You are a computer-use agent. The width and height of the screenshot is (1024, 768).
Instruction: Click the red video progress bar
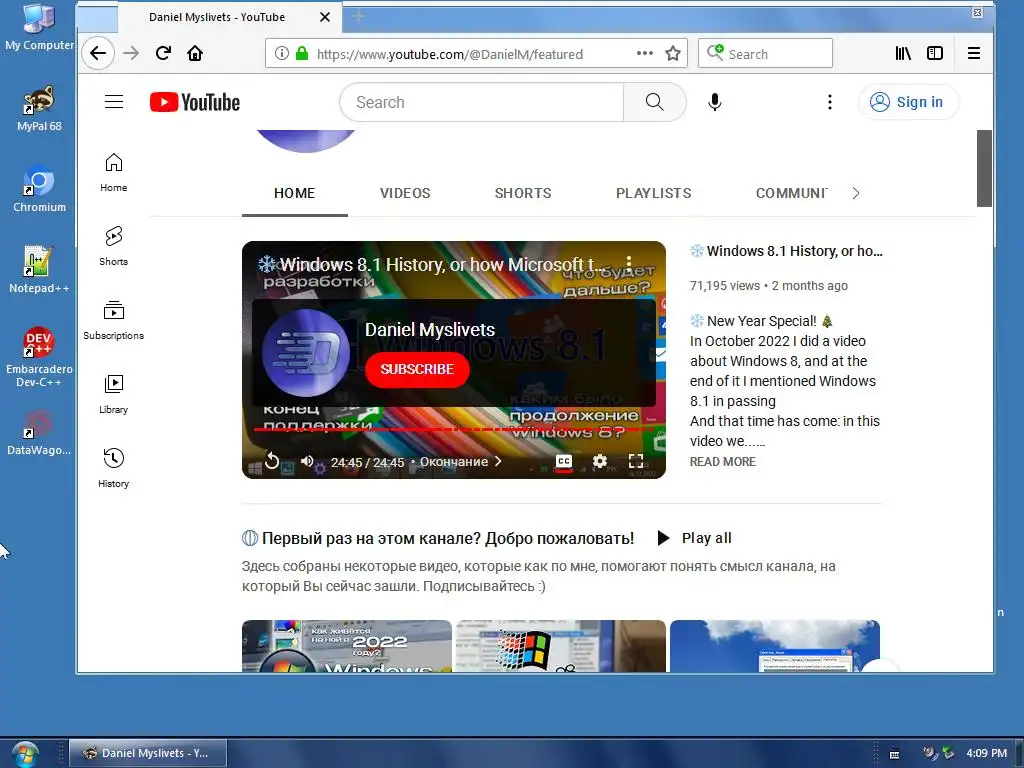coord(454,430)
